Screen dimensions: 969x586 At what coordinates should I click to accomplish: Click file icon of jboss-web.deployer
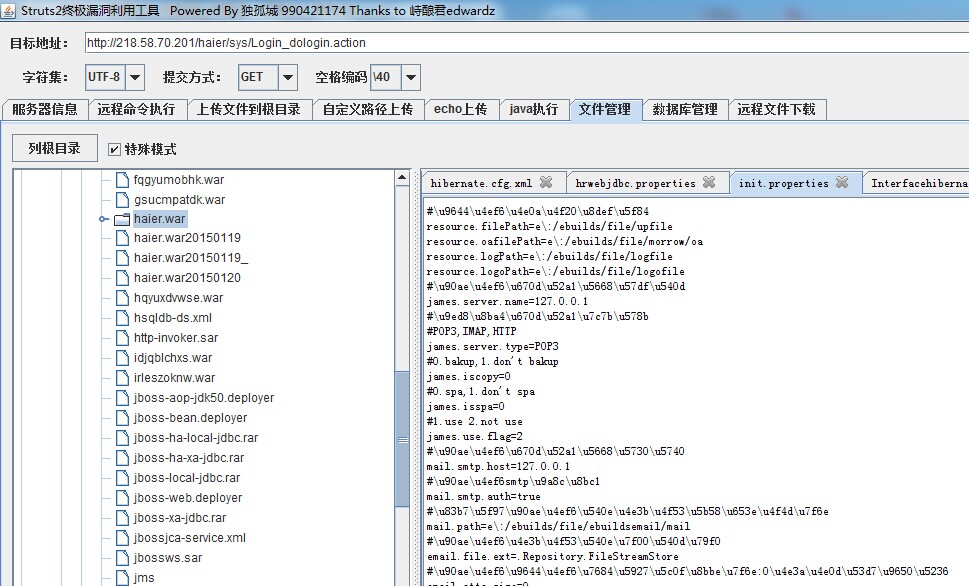tap(122, 498)
